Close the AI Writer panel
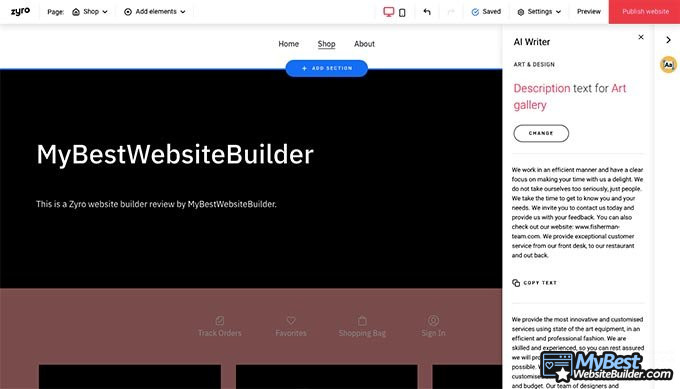 coord(641,37)
